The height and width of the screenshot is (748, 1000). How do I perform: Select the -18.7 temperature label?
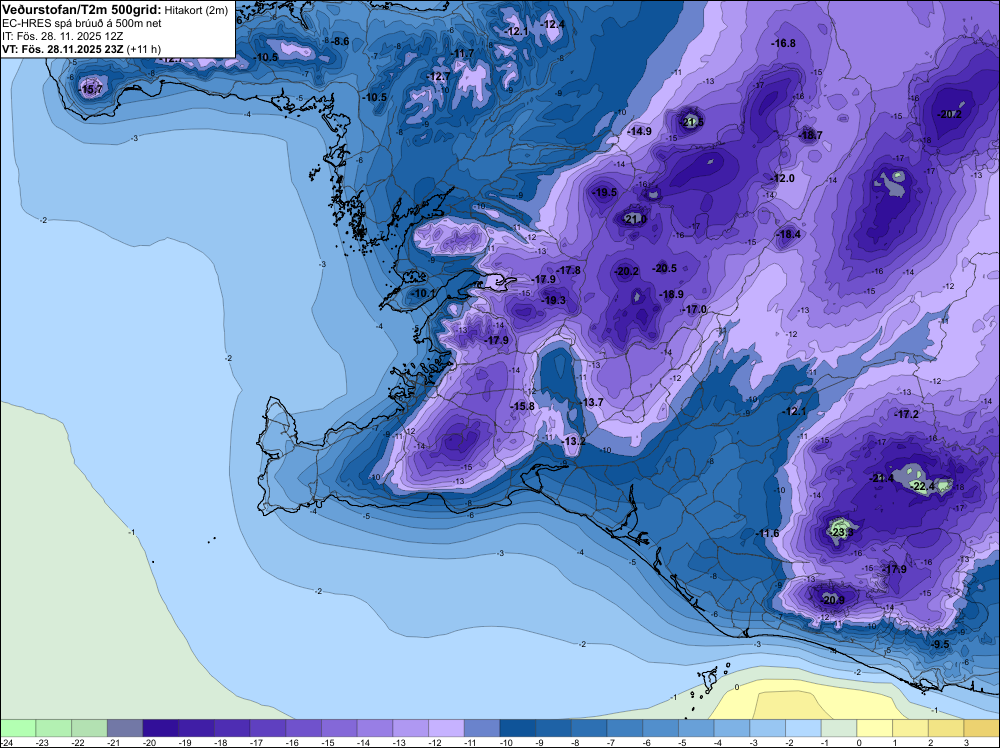pos(811,135)
